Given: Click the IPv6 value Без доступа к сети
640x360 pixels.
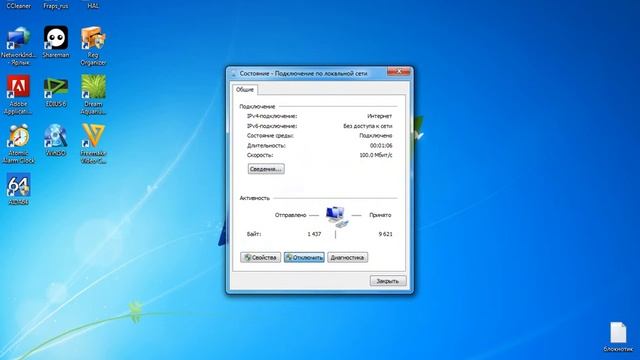Looking at the screenshot, I should tap(367, 126).
